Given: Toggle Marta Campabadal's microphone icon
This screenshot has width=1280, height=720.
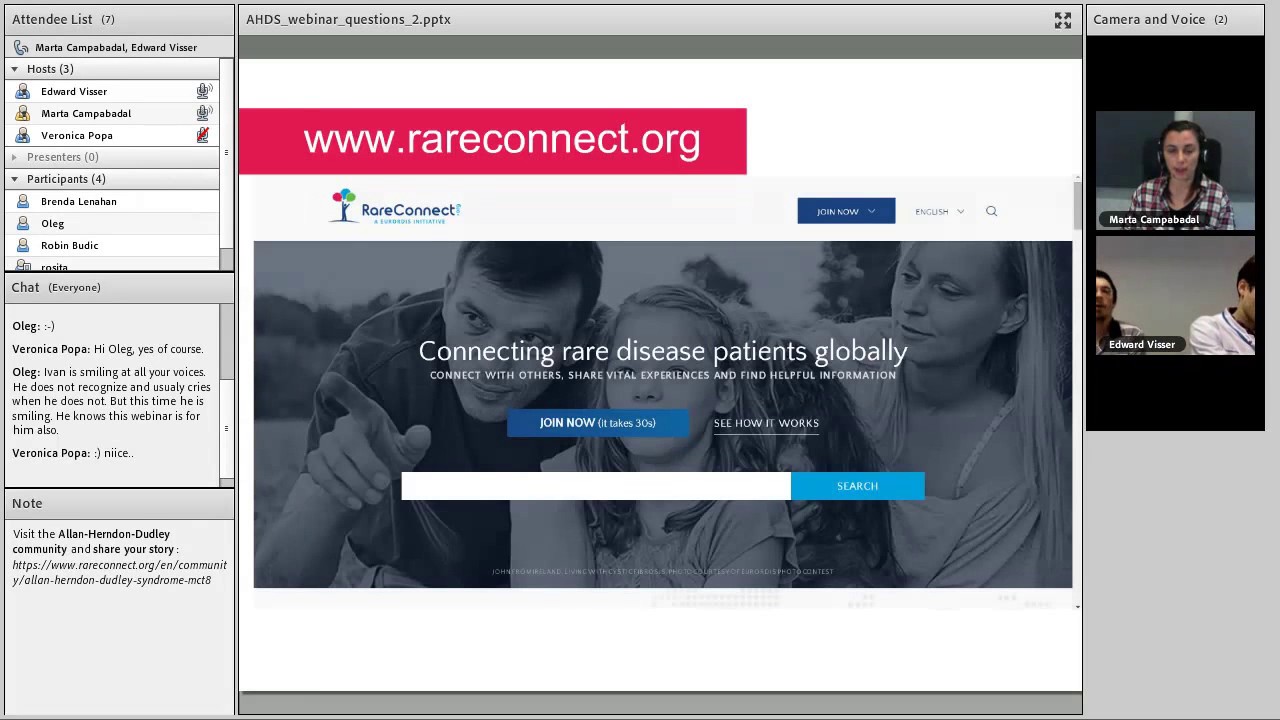Looking at the screenshot, I should (x=204, y=113).
